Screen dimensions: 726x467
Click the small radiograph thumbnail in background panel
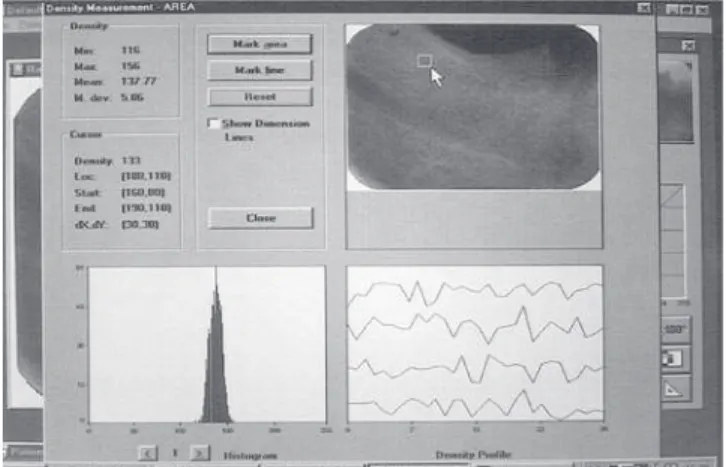[676, 100]
